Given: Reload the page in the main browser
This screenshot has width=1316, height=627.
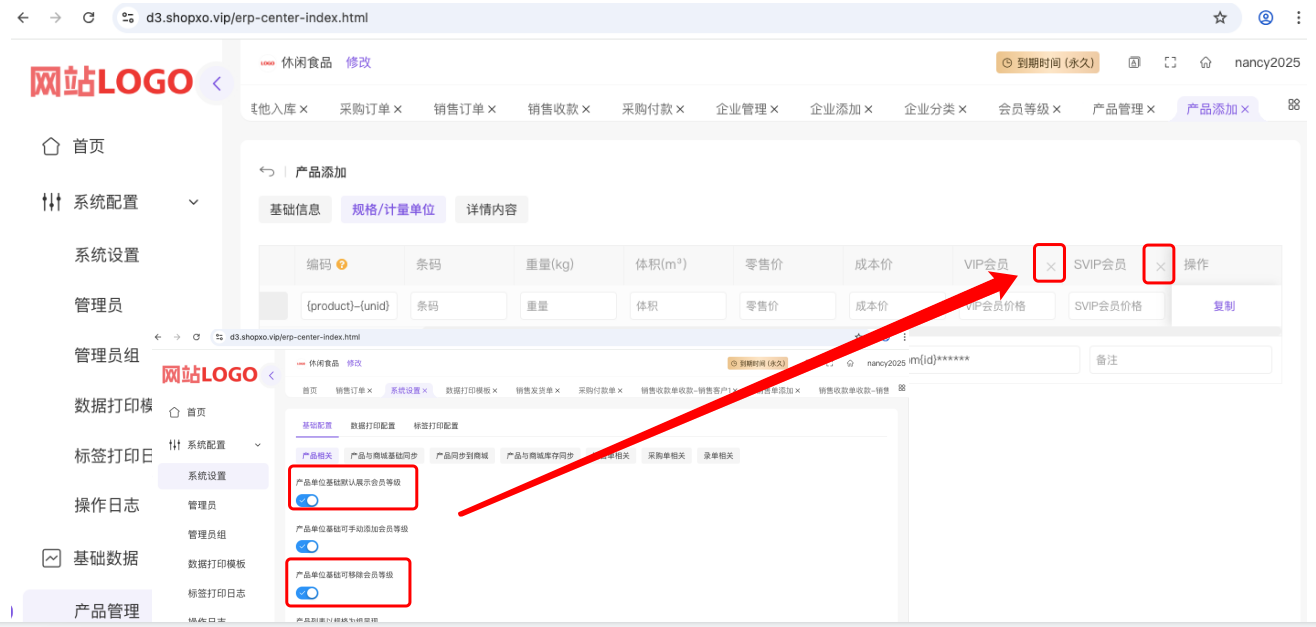Looking at the screenshot, I should [x=89, y=17].
